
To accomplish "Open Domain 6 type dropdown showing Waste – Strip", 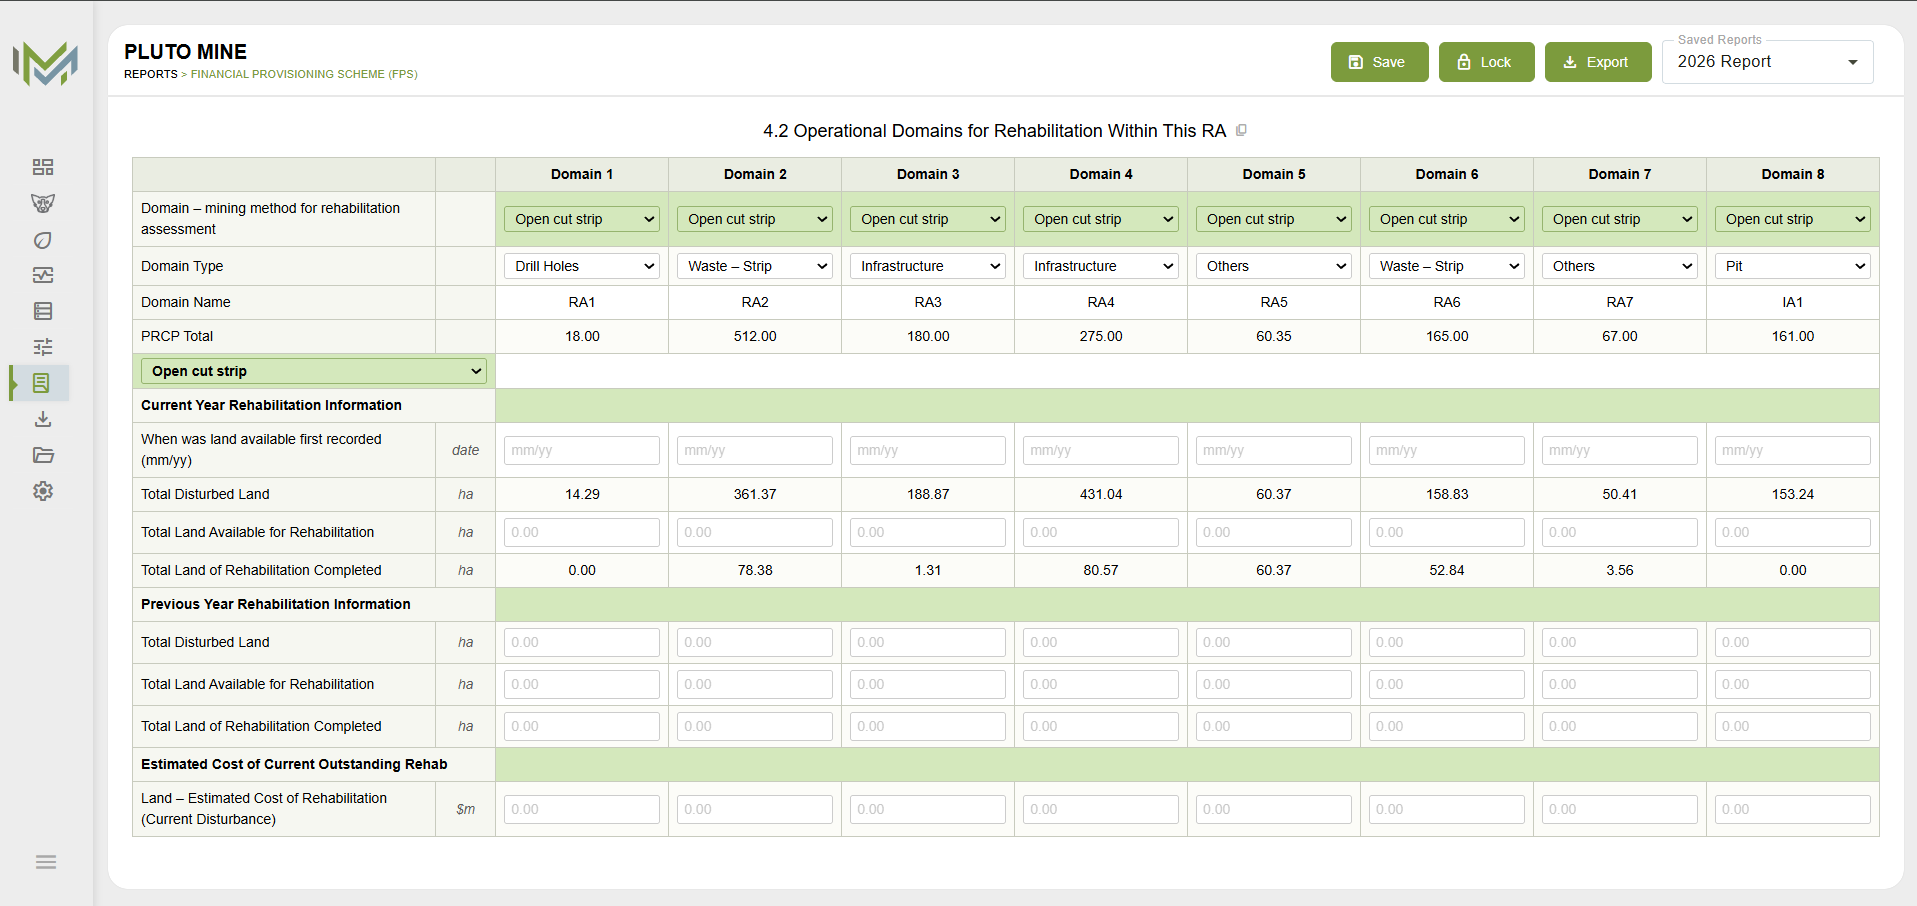I will pos(1447,266).
